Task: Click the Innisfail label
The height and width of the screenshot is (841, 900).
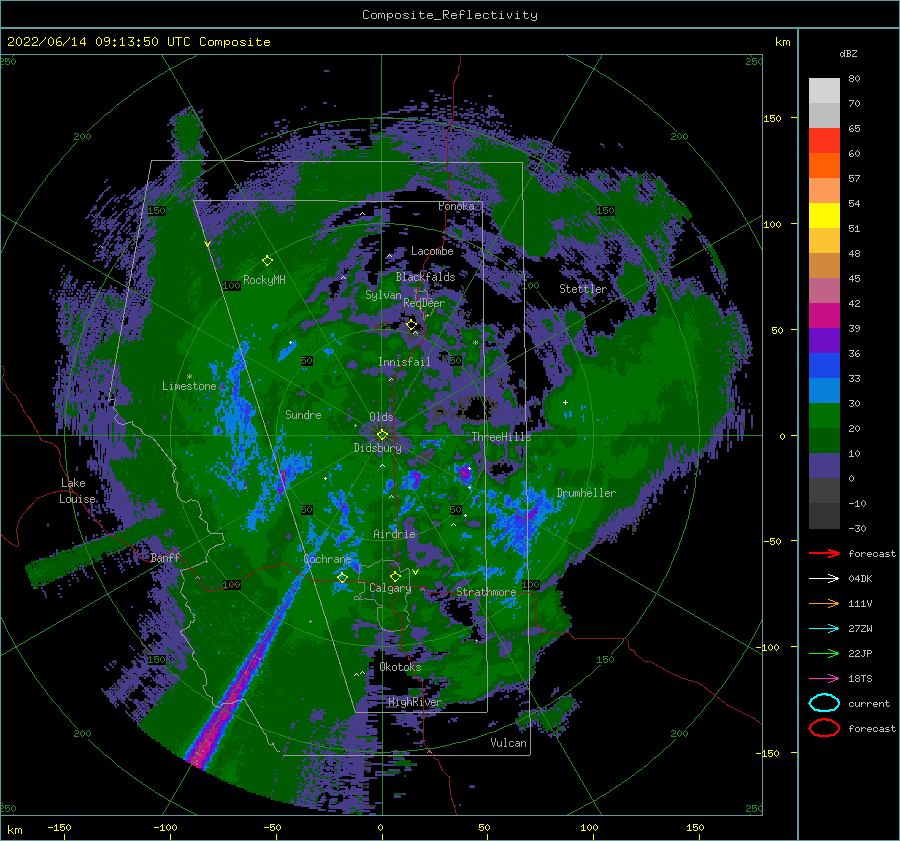Action: pyautogui.click(x=404, y=362)
